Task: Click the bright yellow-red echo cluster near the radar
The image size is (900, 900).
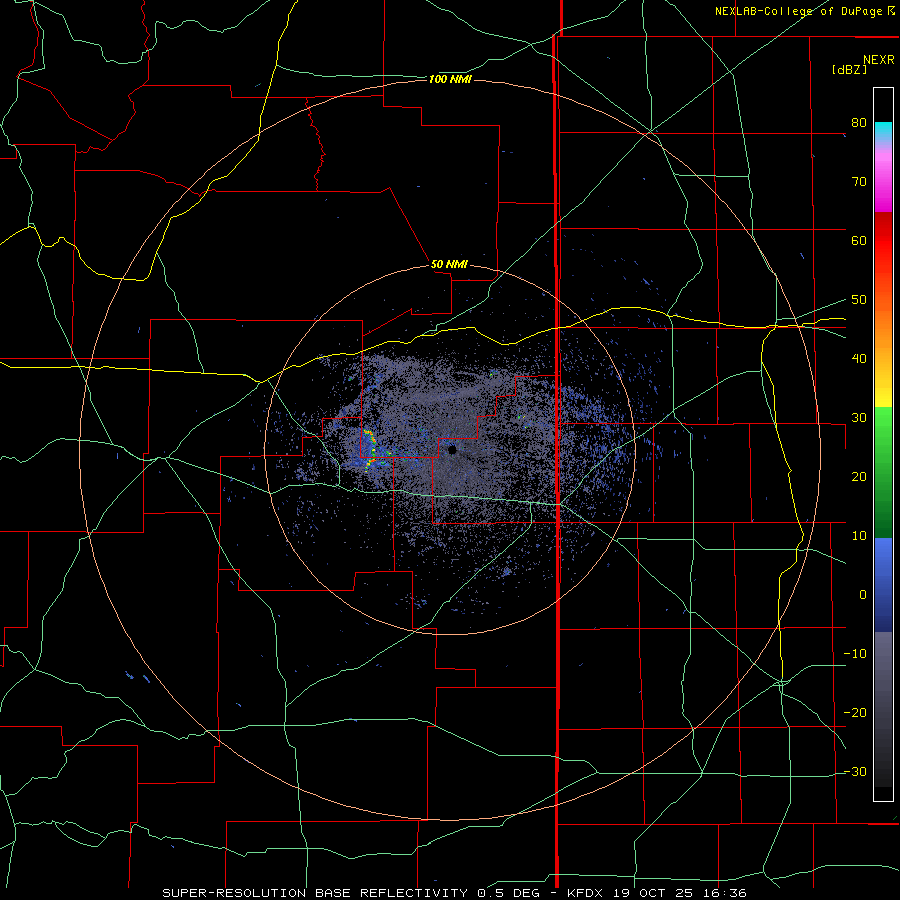Action: click(370, 450)
